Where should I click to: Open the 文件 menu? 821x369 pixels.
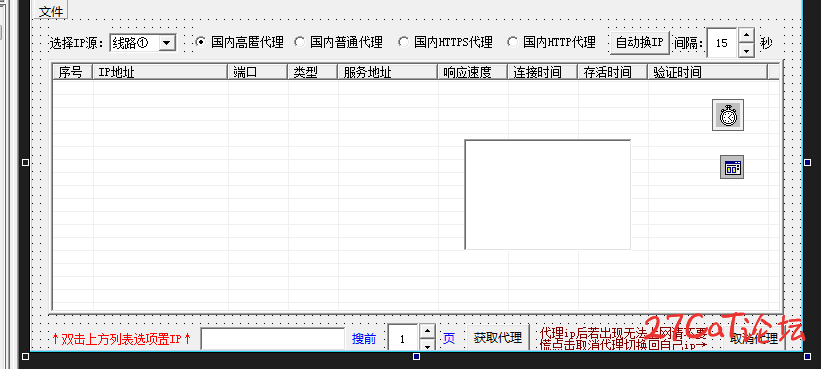51,12
